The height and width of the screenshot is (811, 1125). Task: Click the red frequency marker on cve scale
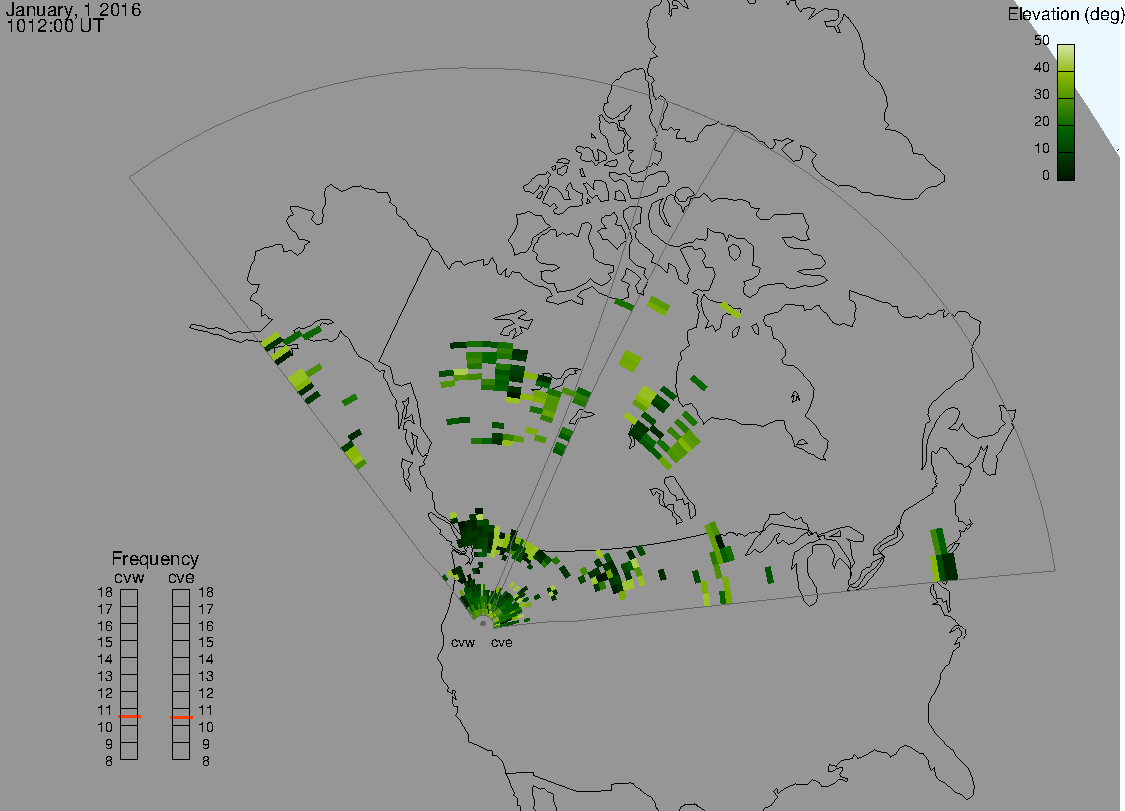click(181, 717)
